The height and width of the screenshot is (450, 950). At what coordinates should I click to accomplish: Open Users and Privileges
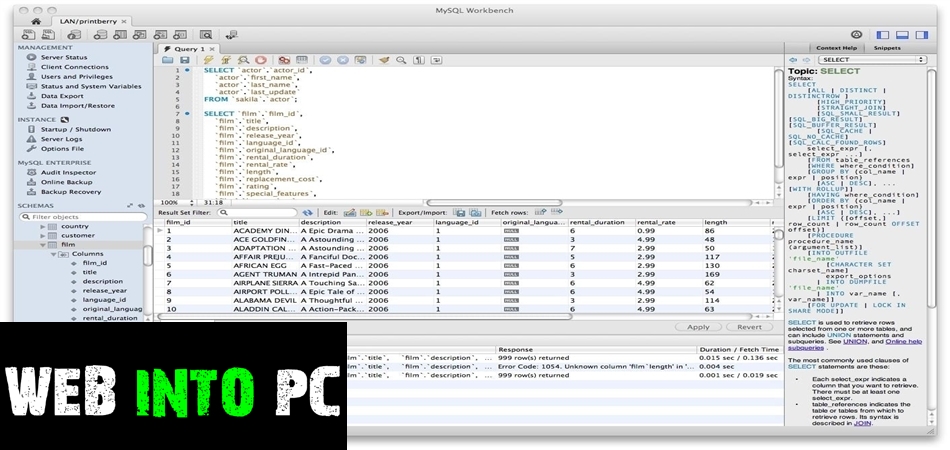coord(77,77)
